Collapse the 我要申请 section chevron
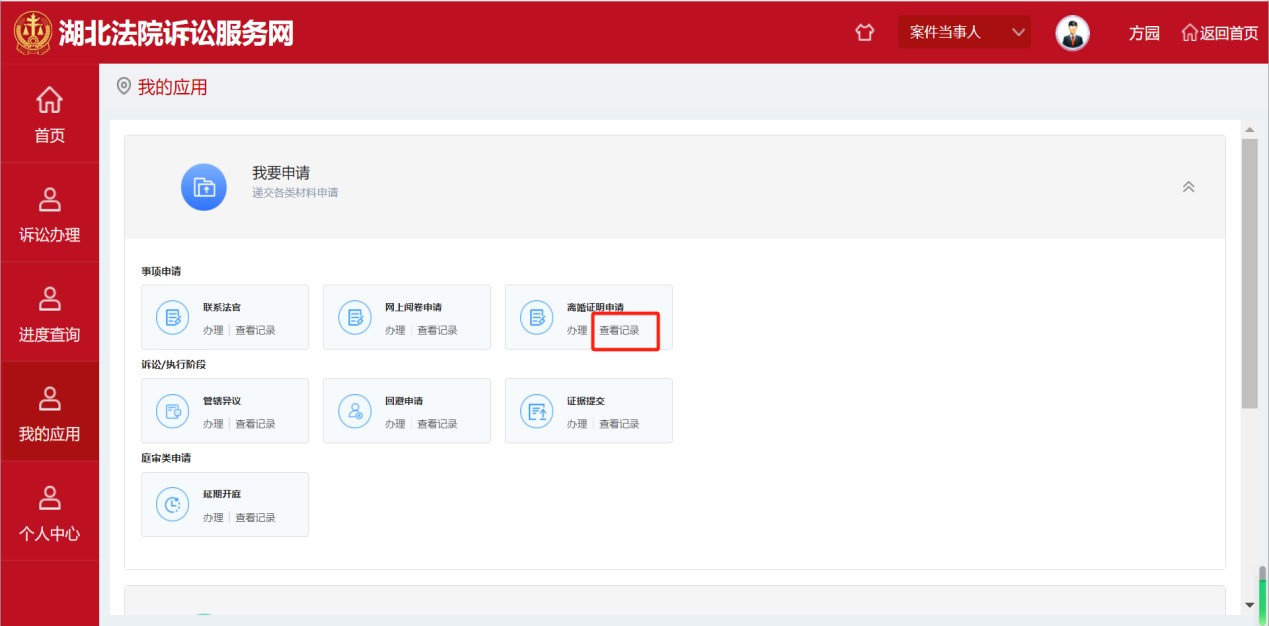Screen dimensions: 1269x626 (x=1189, y=187)
